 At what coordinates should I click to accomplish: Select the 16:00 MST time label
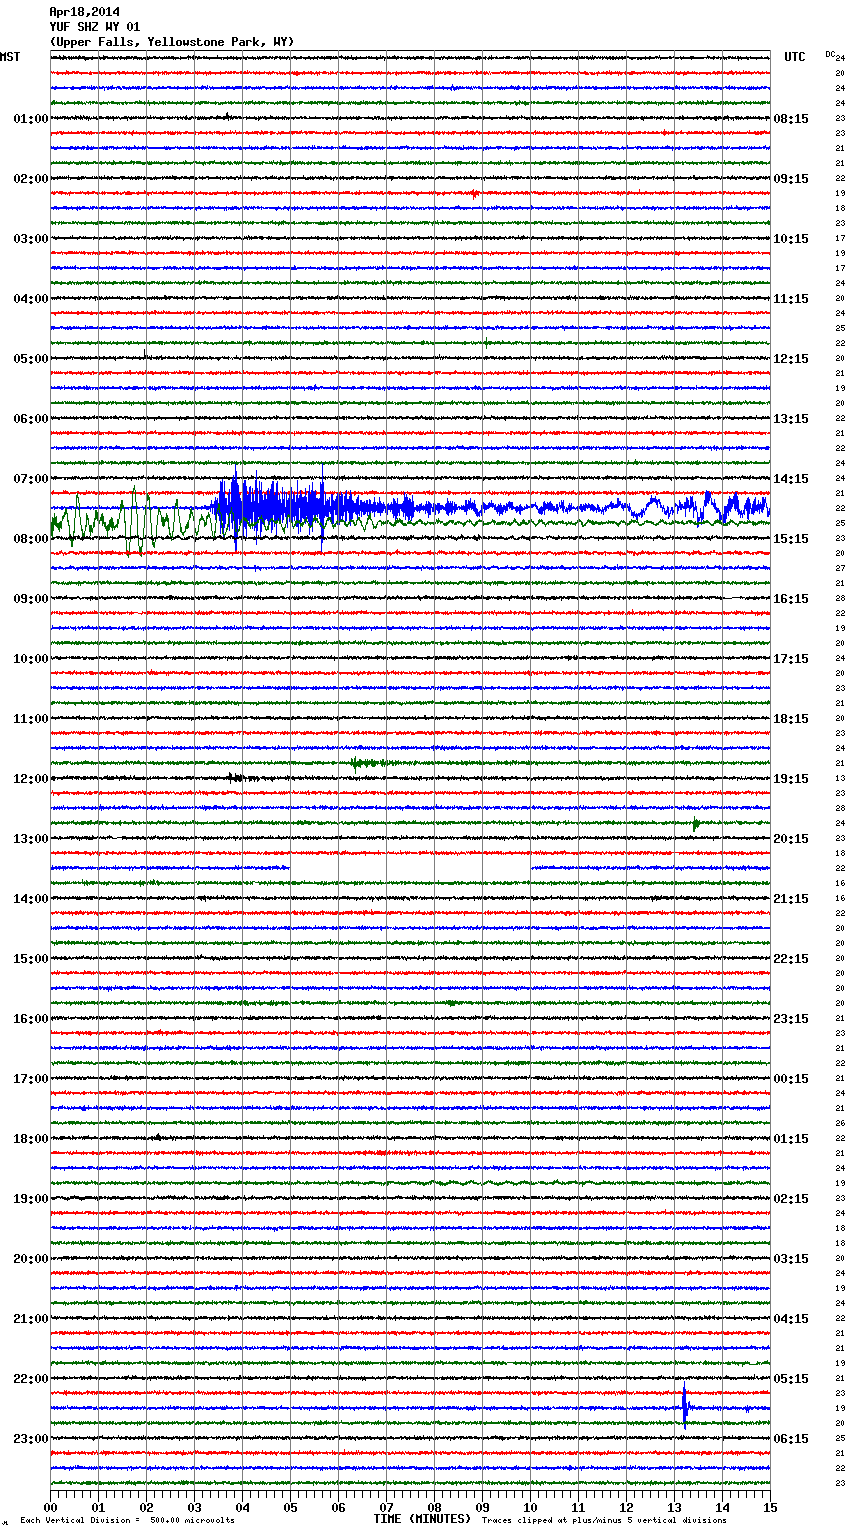[31, 1019]
